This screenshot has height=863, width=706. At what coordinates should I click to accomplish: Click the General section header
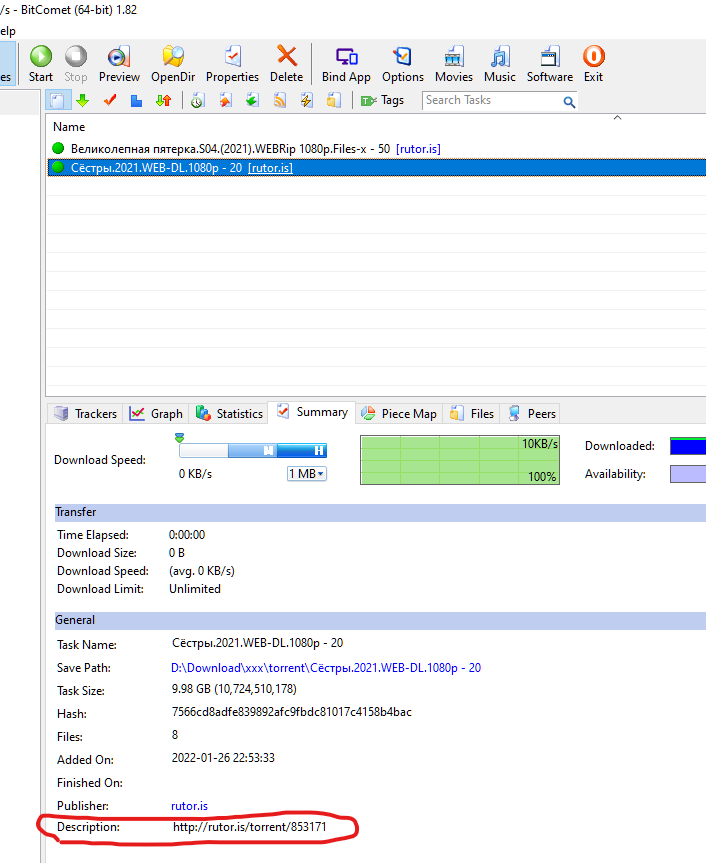tap(380, 620)
